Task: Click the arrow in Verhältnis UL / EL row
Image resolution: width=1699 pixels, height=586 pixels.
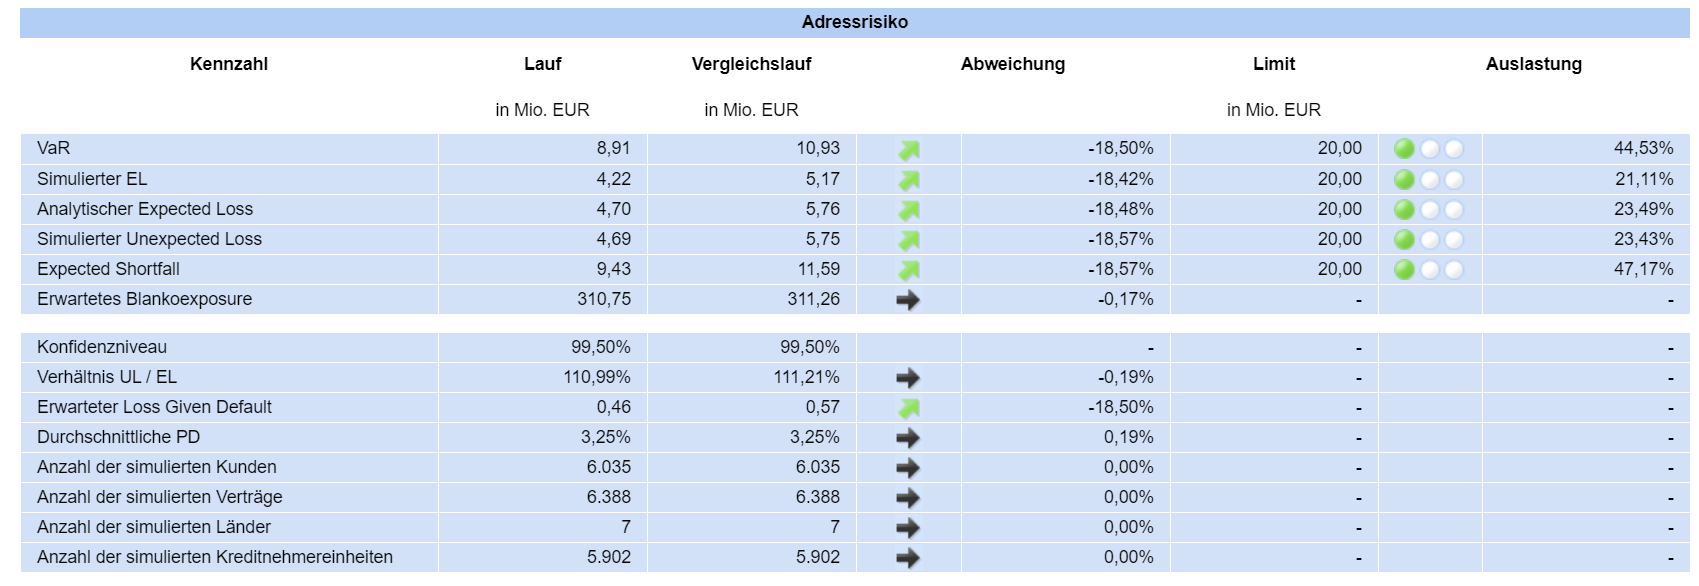Action: pos(908,378)
